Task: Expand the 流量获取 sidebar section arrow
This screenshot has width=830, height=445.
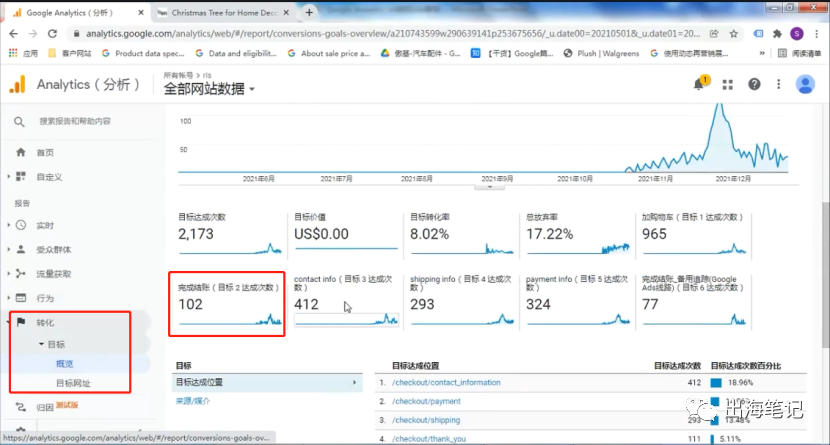Action: (8, 274)
